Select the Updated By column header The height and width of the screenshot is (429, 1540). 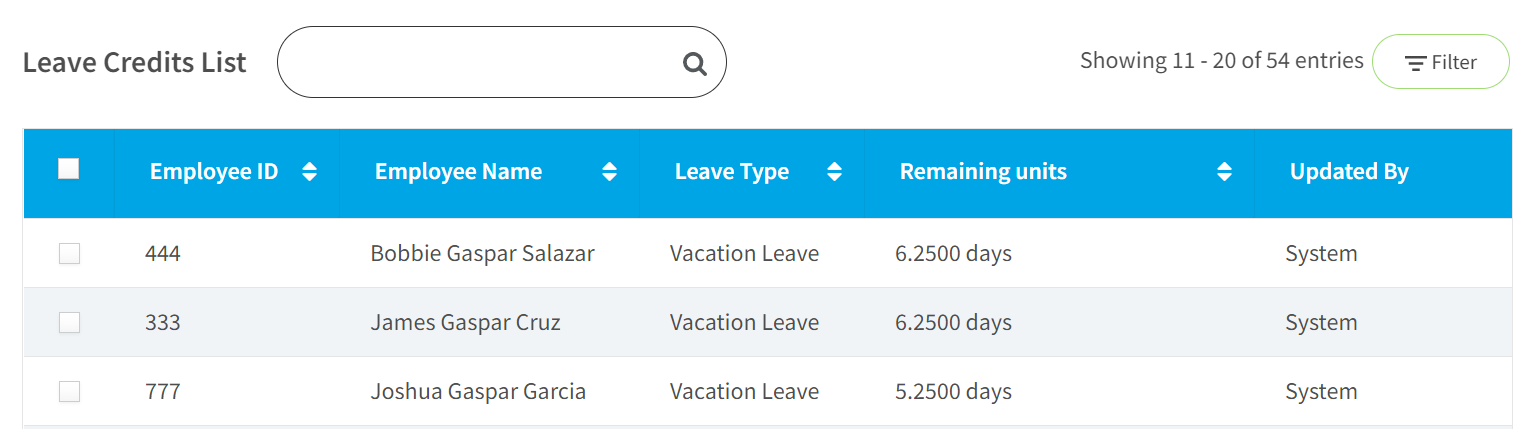(x=1349, y=172)
